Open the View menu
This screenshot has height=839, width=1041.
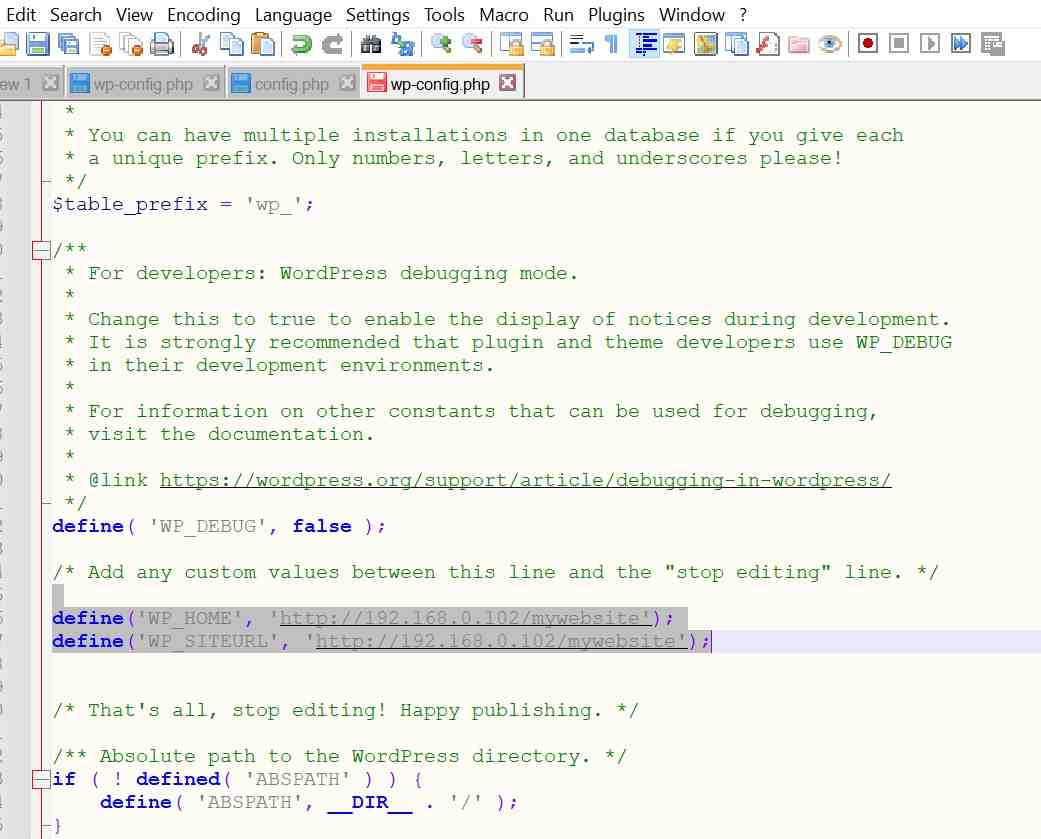[134, 14]
